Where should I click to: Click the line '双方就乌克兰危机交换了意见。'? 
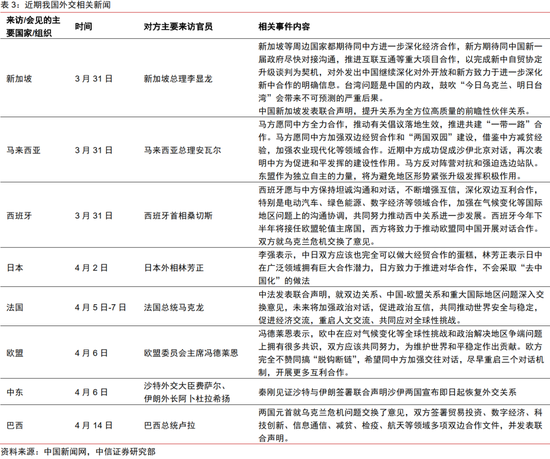[317, 242]
